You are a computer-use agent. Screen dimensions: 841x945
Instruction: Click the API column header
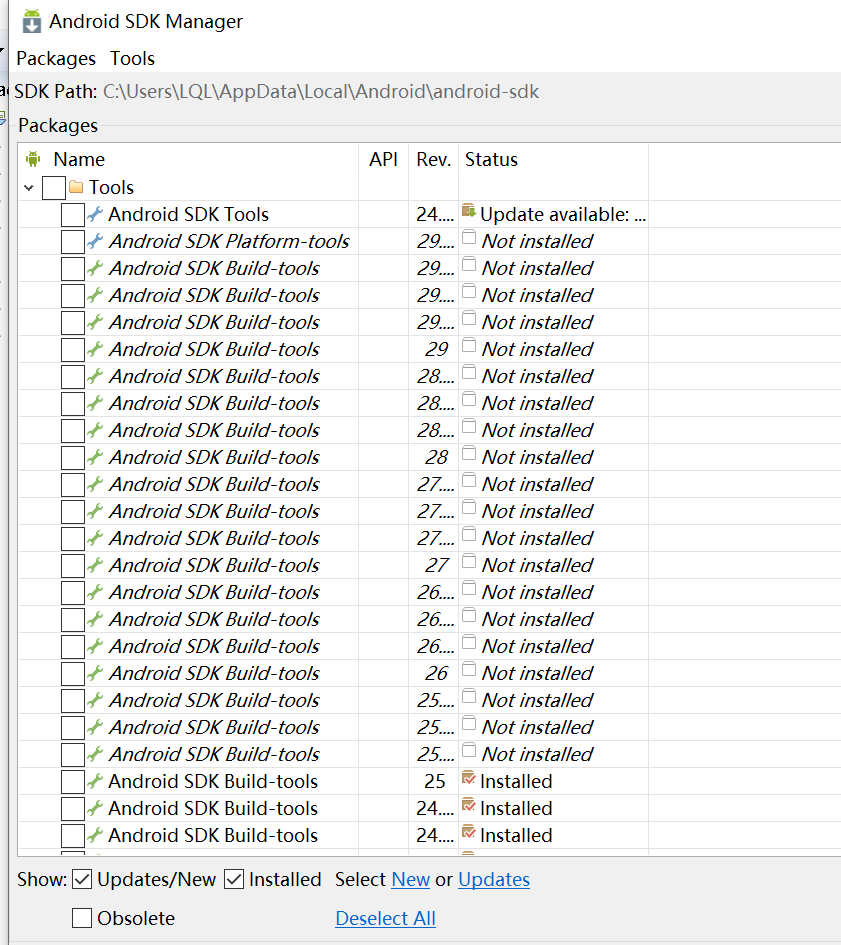click(x=383, y=159)
